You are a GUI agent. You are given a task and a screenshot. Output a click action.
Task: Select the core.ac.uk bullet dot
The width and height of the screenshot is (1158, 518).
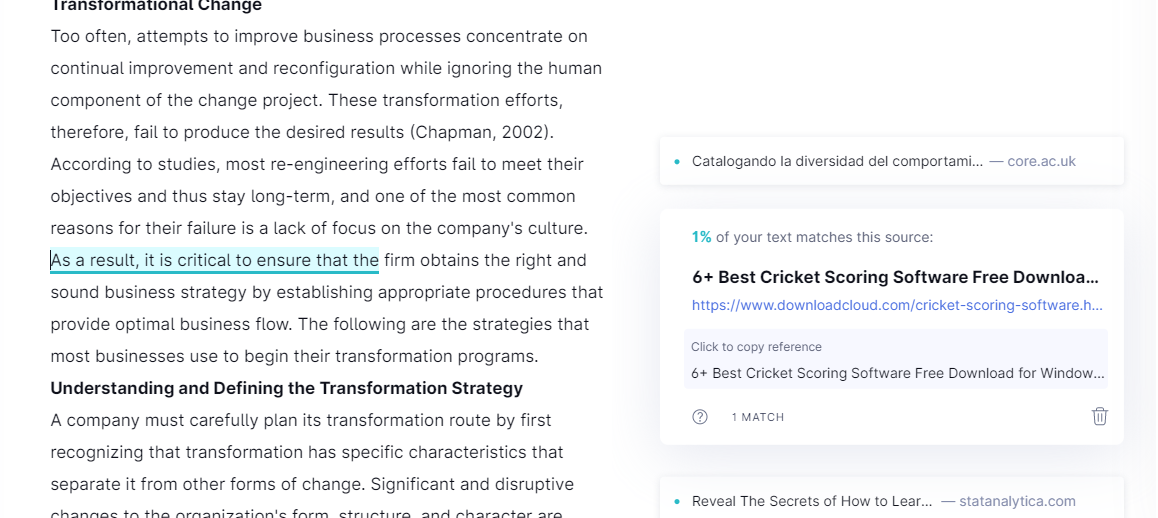[676, 162]
